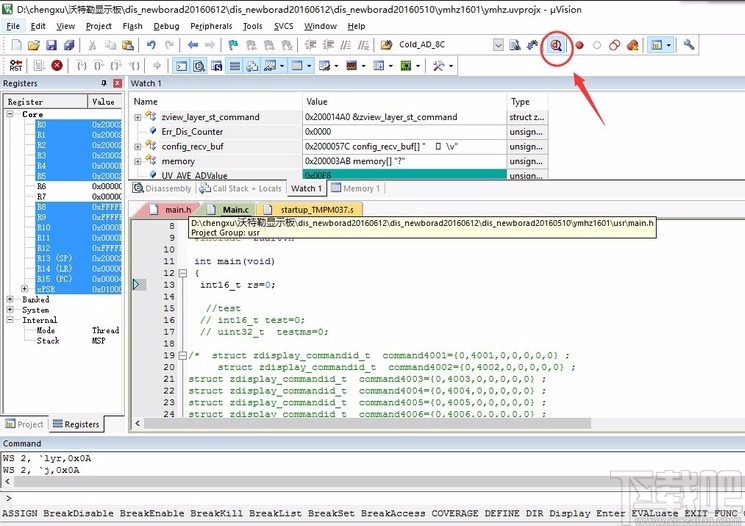Pin the Registers panel
This screenshot has height=526, width=745.
(x=104, y=83)
